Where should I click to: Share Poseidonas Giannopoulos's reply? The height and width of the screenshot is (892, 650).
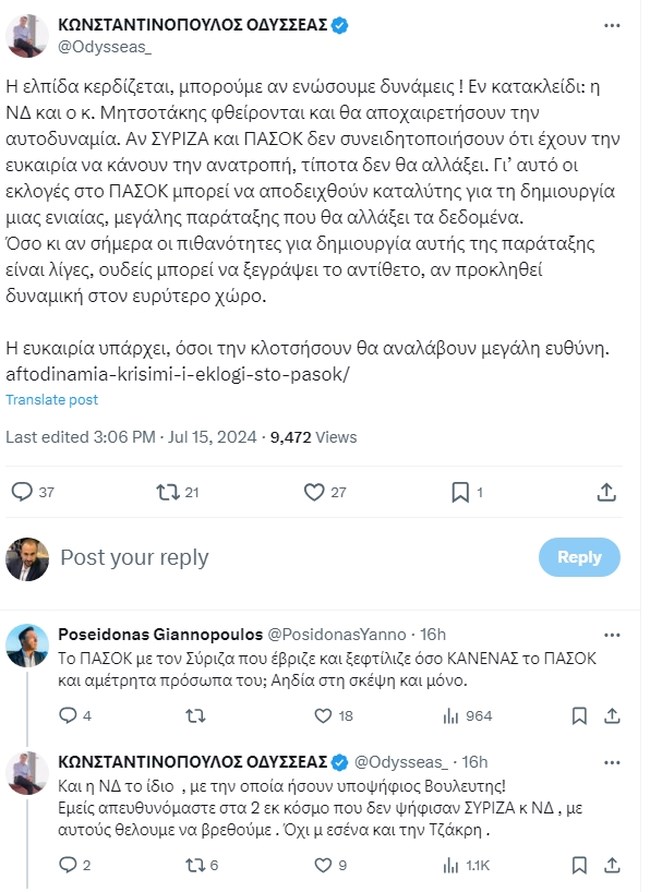(611, 715)
